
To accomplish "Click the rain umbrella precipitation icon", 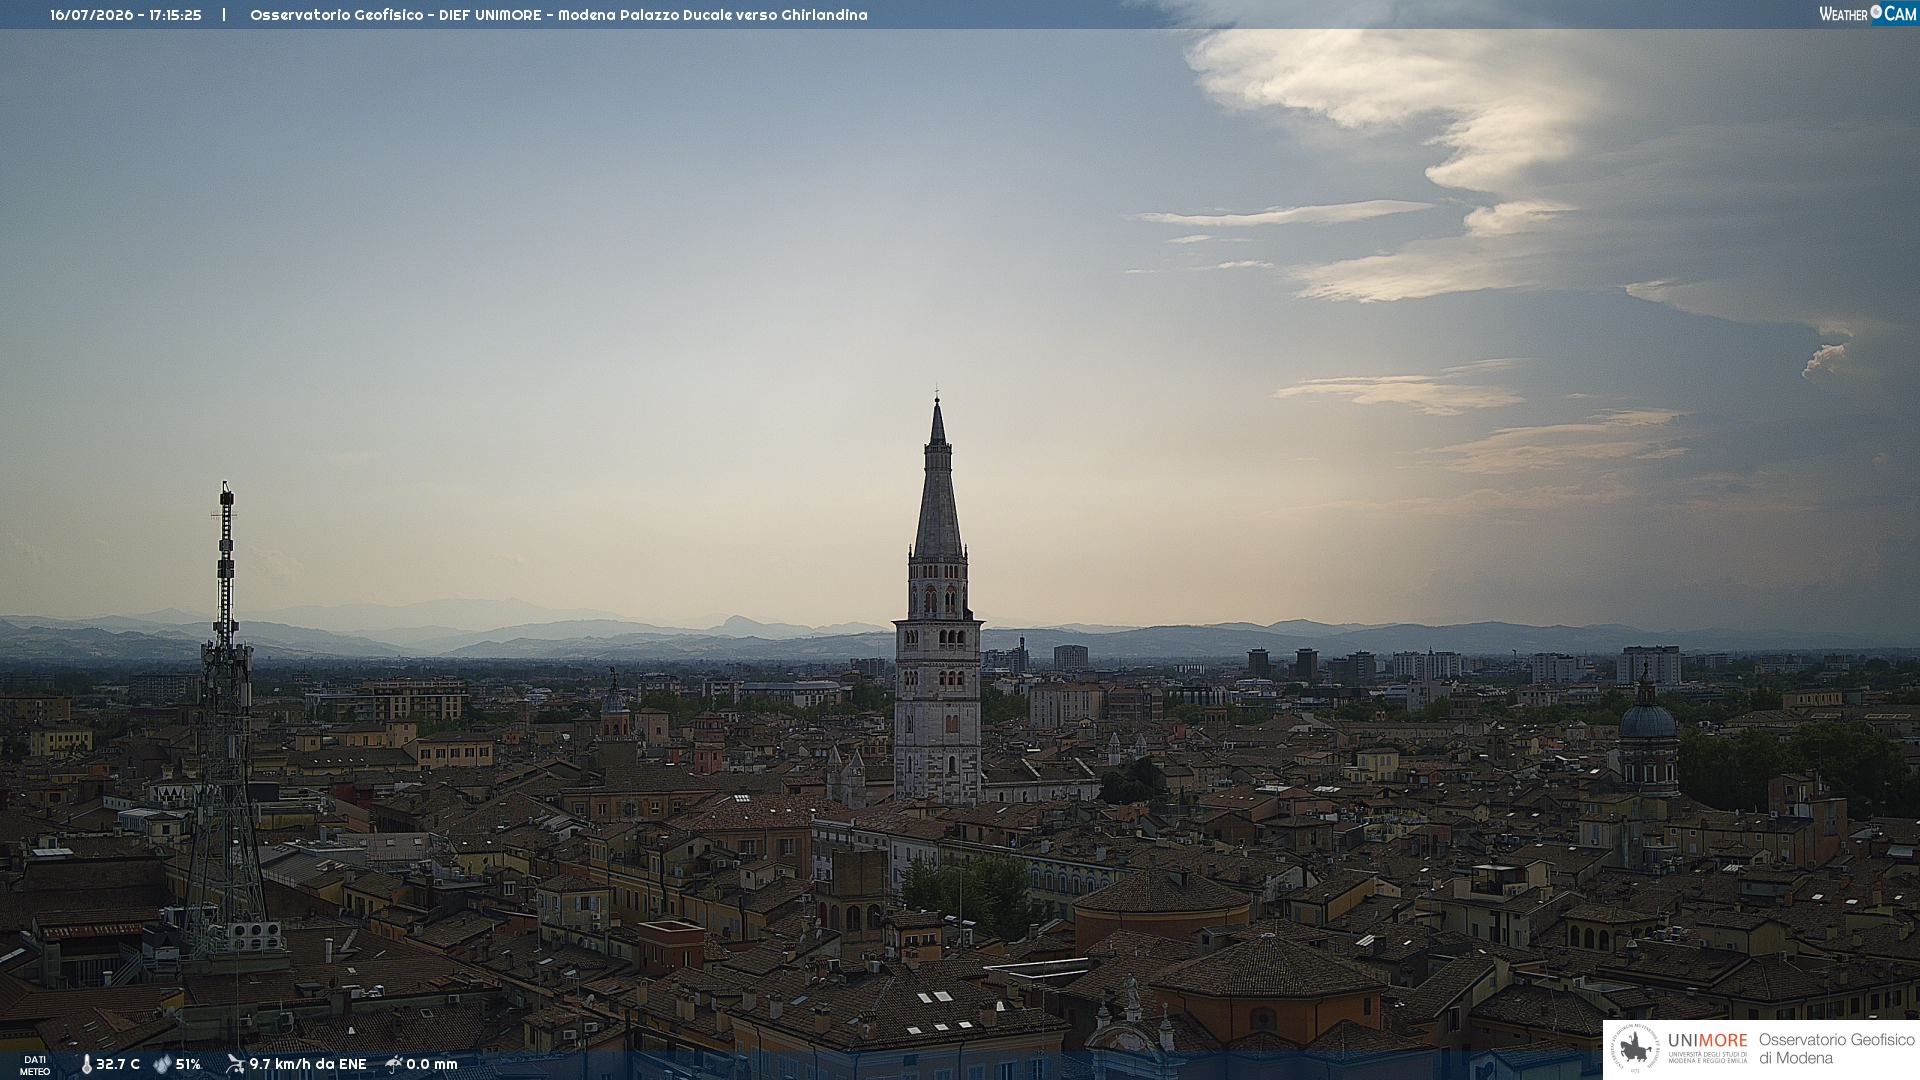I will [x=394, y=1064].
